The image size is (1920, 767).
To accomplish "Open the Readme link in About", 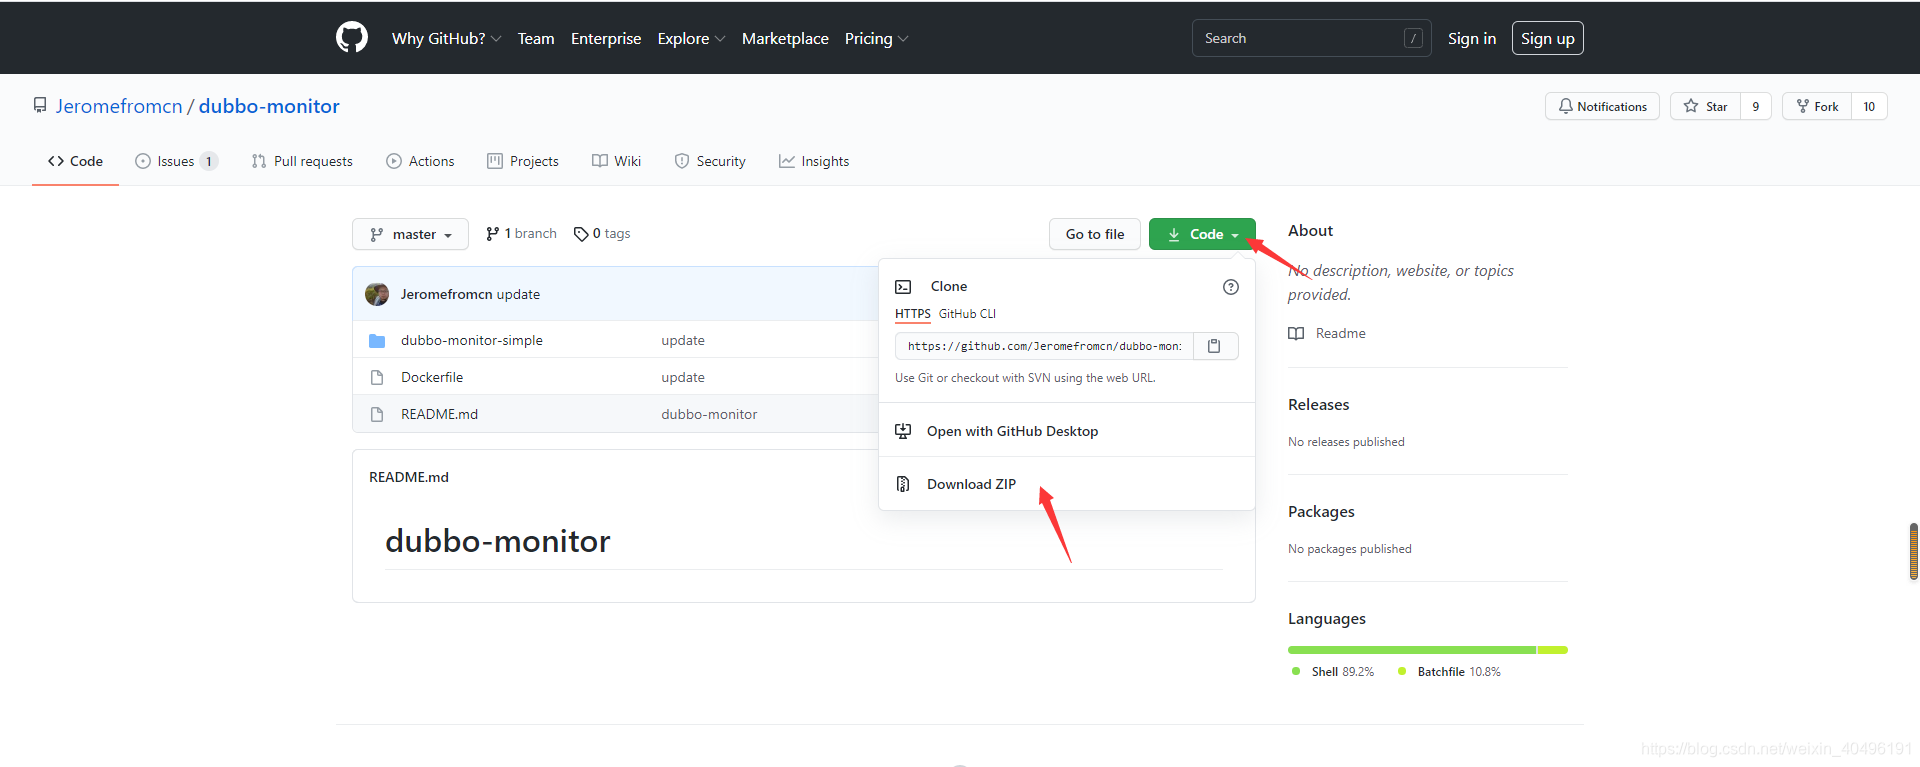I will tap(1327, 333).
